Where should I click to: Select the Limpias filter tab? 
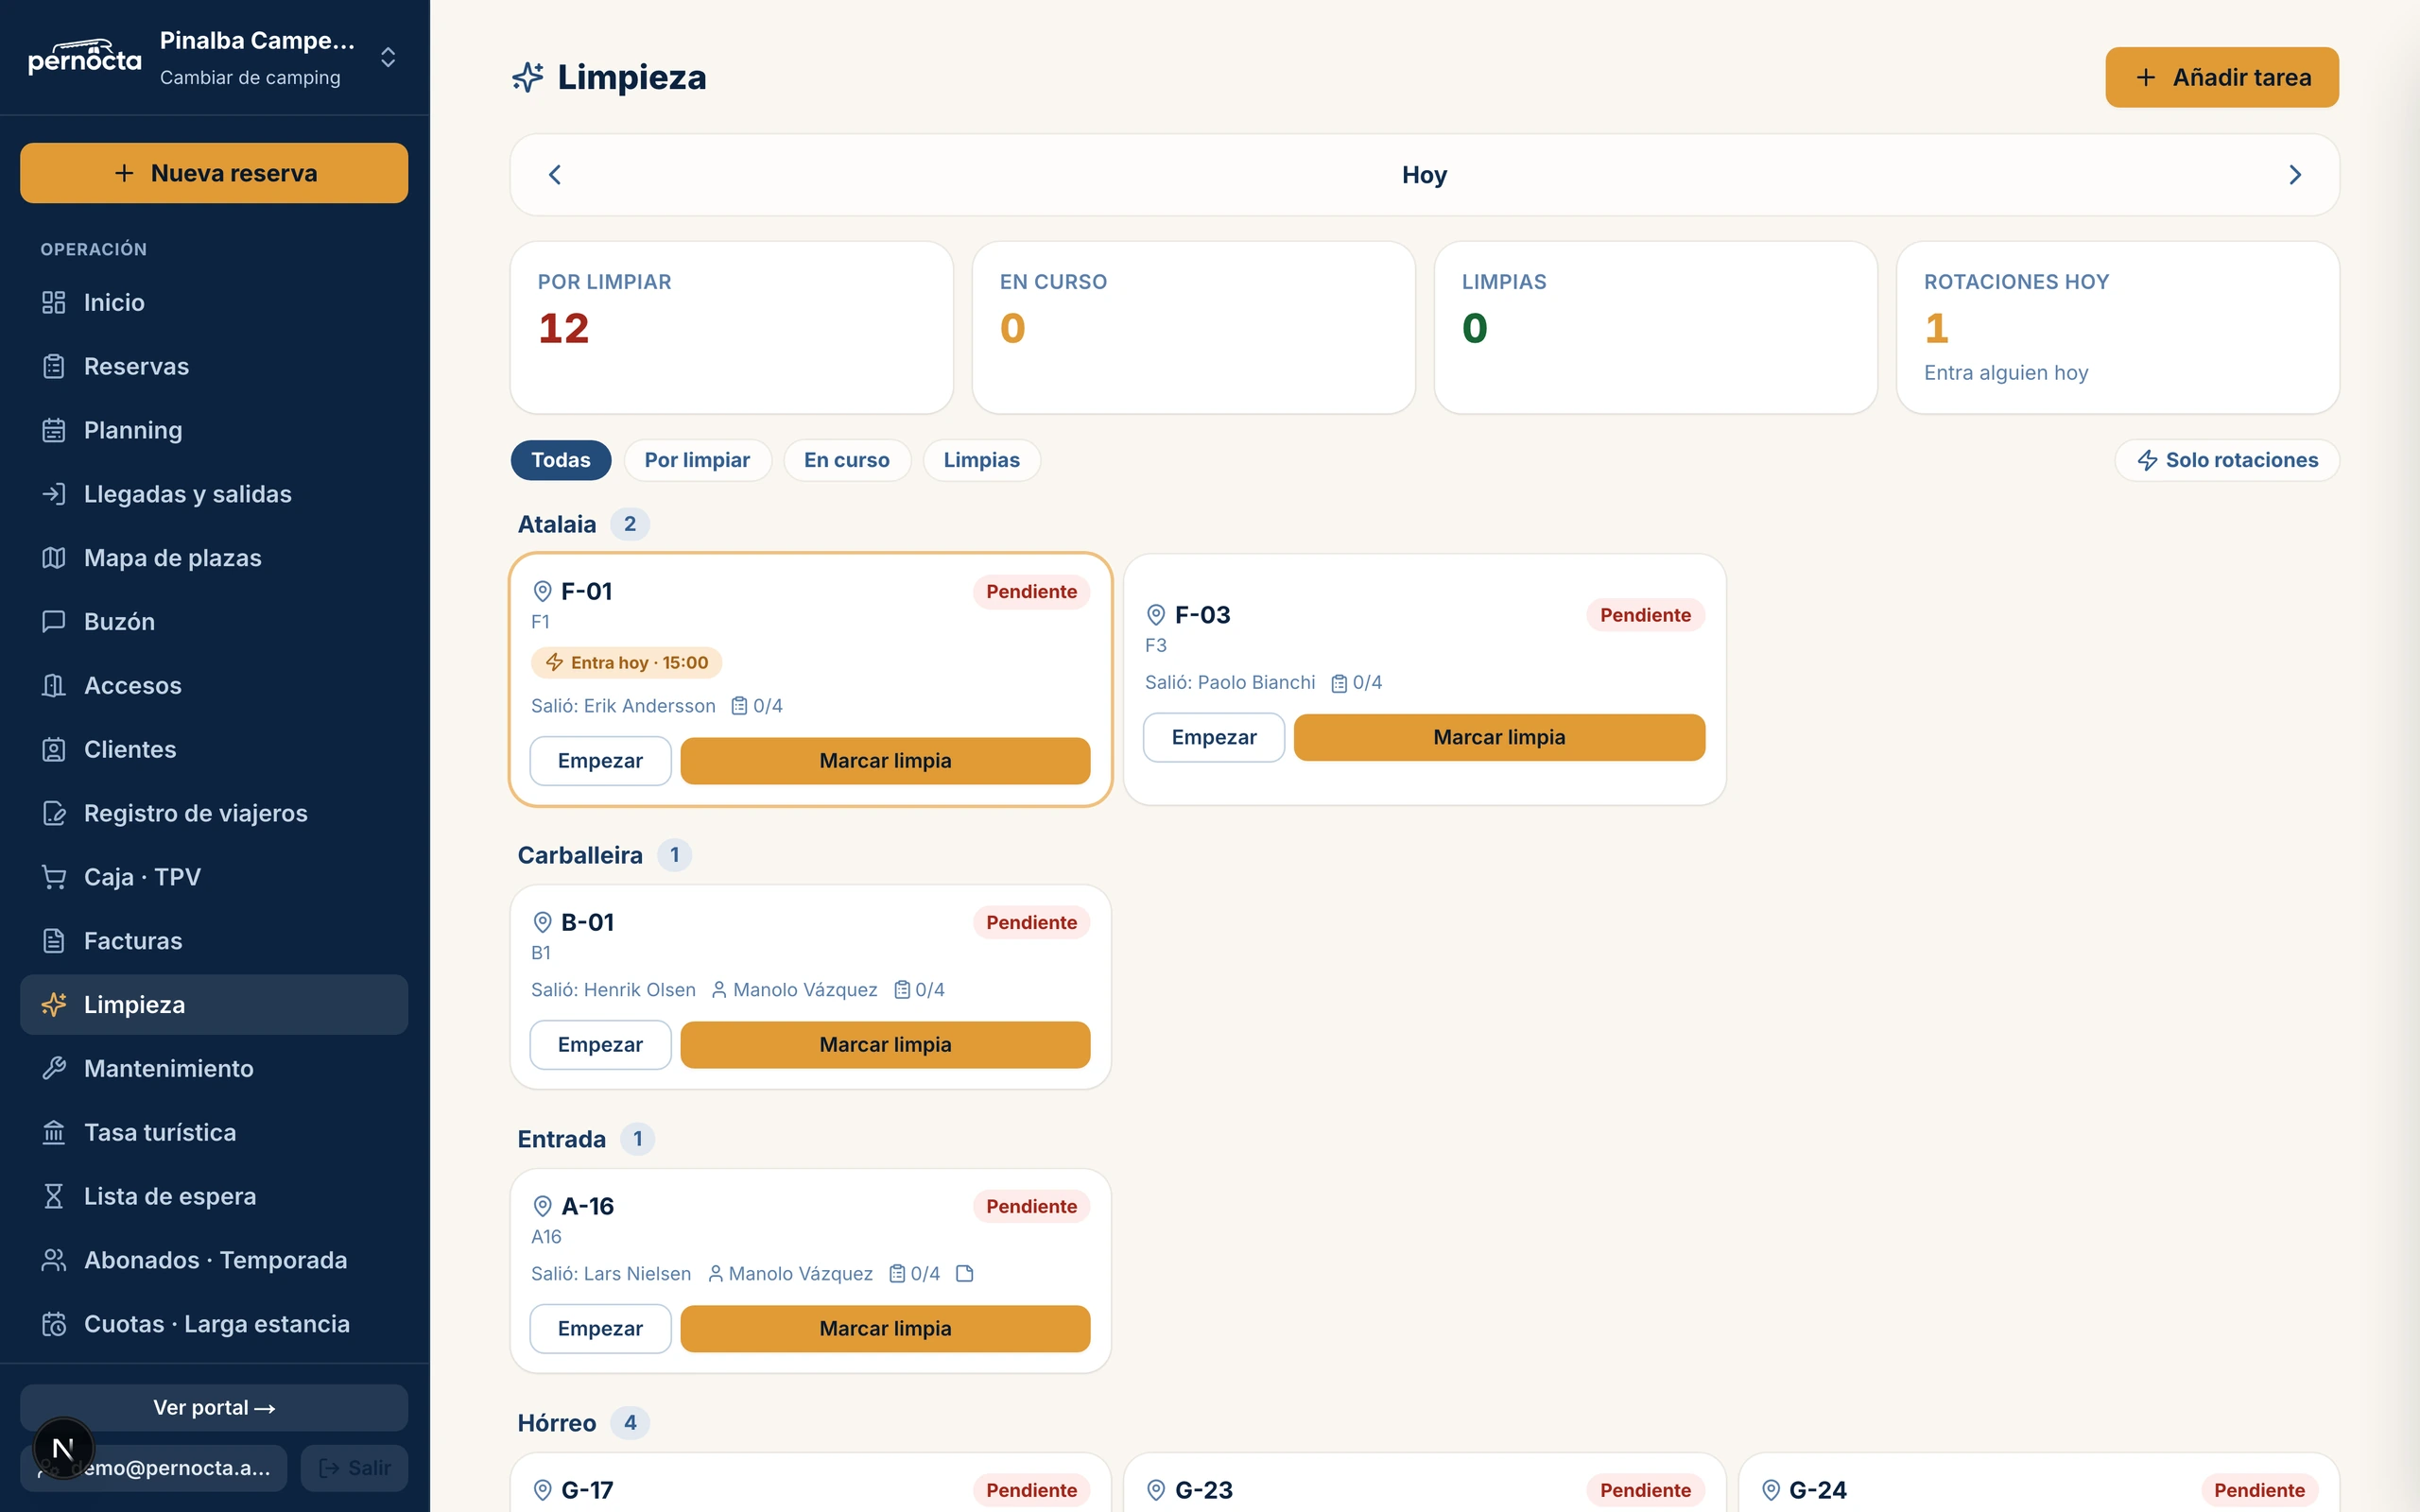tap(981, 460)
